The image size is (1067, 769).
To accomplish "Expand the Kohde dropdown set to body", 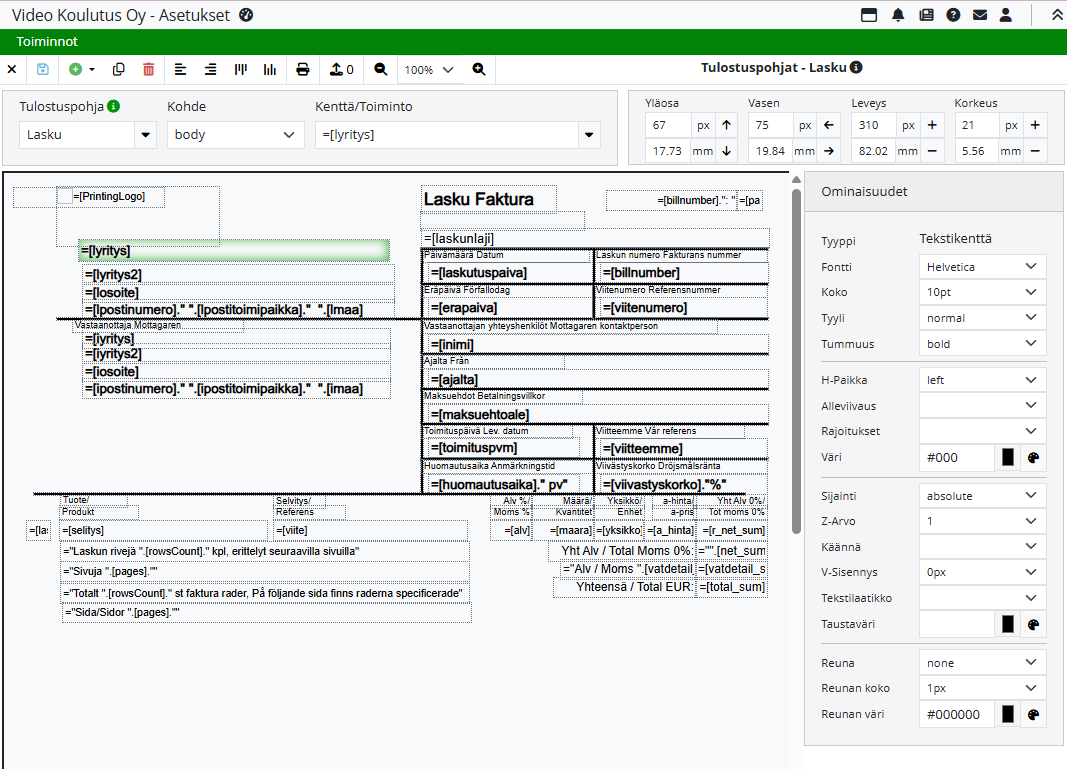I will tap(235, 134).
